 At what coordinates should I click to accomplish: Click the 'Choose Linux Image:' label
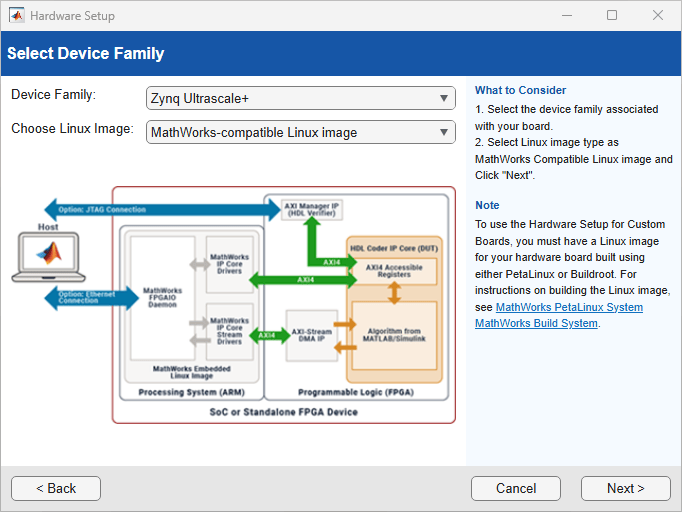coord(72,129)
